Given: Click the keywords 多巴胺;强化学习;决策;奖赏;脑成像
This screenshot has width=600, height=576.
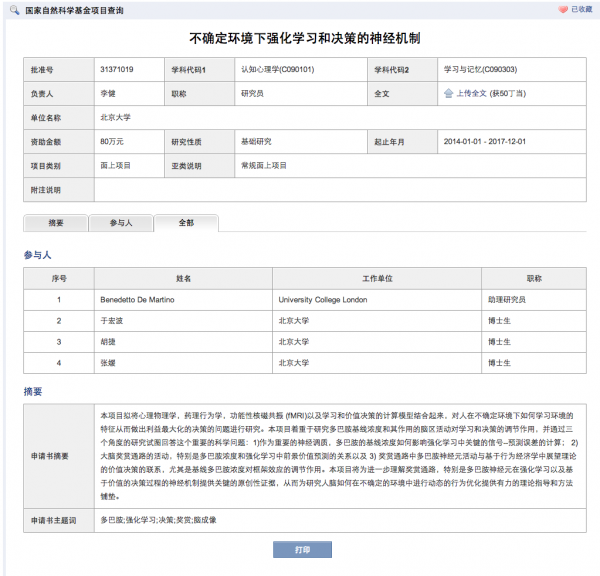Looking at the screenshot, I should click(158, 520).
